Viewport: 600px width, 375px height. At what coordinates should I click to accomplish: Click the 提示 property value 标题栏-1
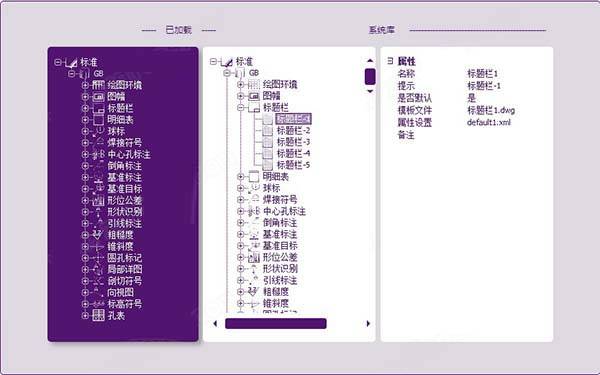coord(484,86)
